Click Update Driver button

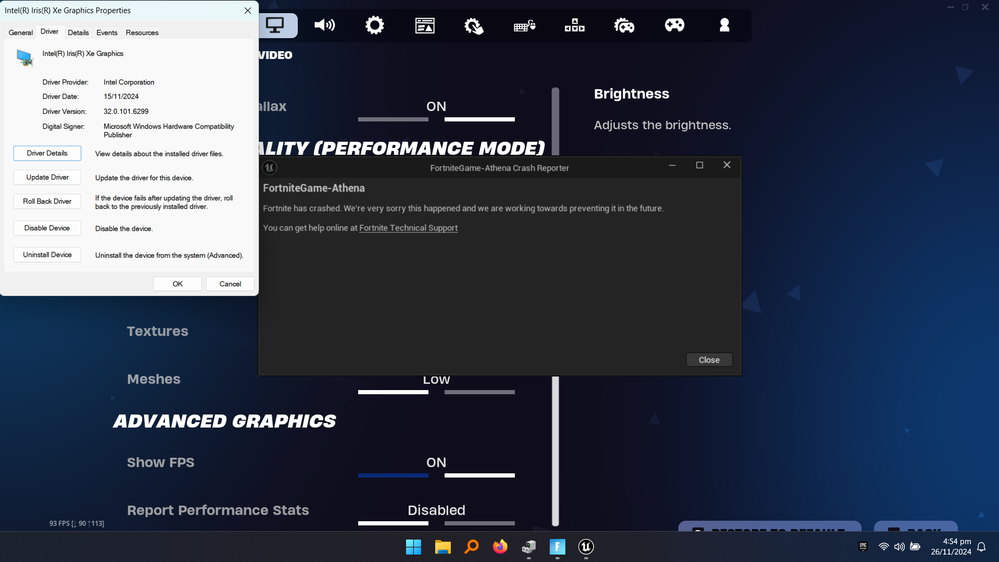pos(47,177)
